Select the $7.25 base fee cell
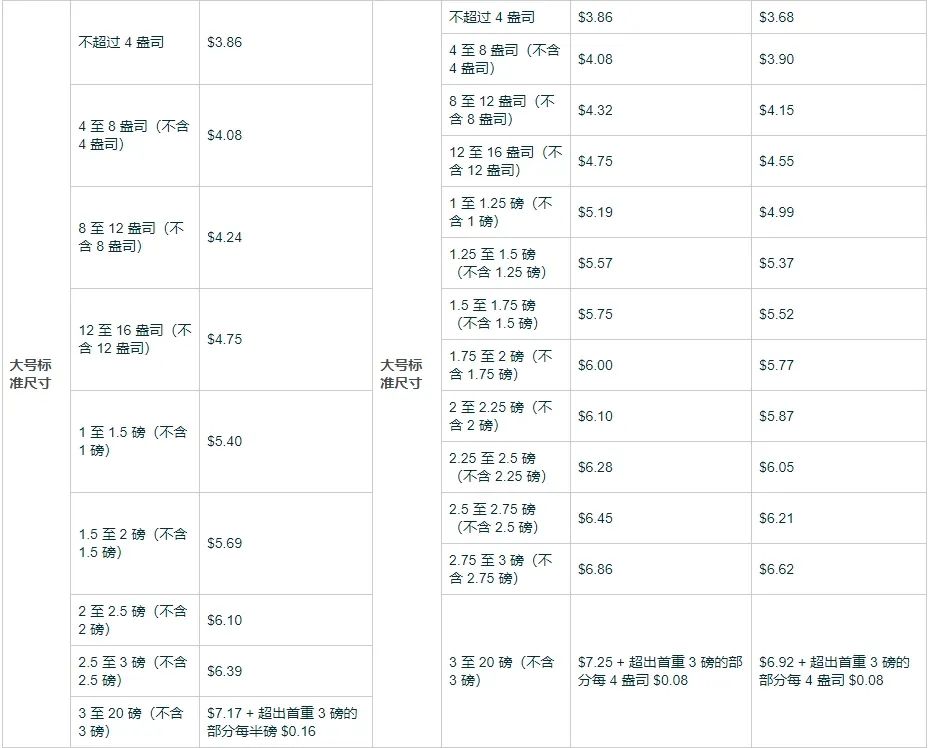 [x=660, y=671]
